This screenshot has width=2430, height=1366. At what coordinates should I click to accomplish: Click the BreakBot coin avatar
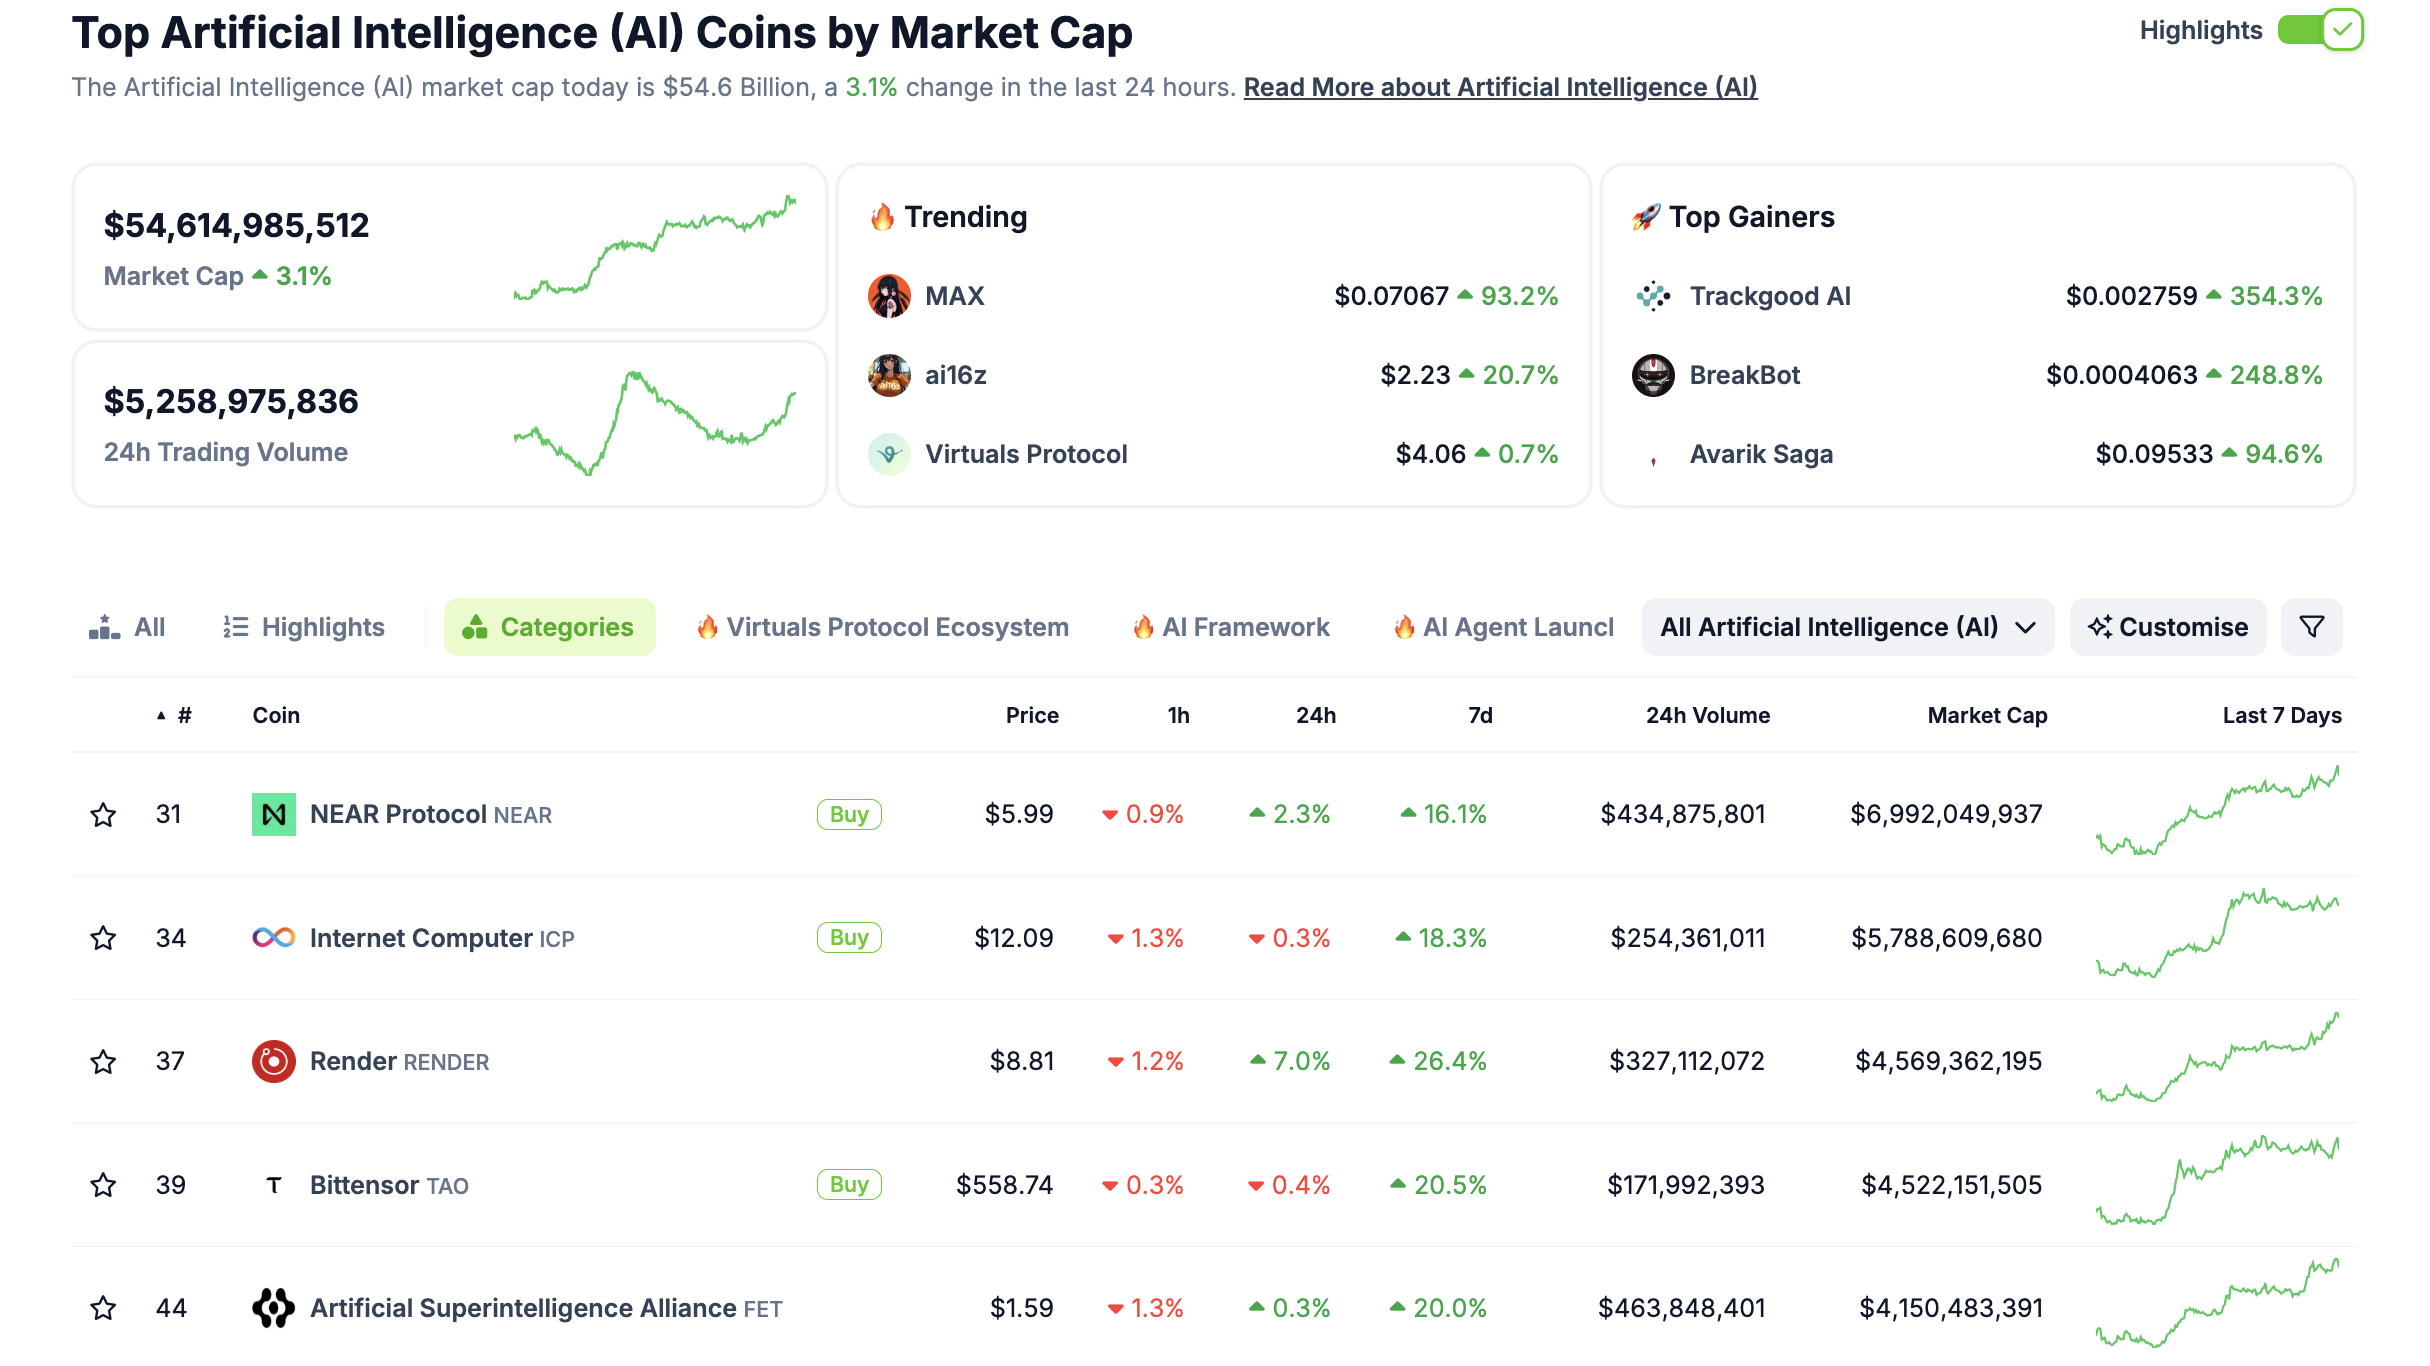(x=1653, y=375)
